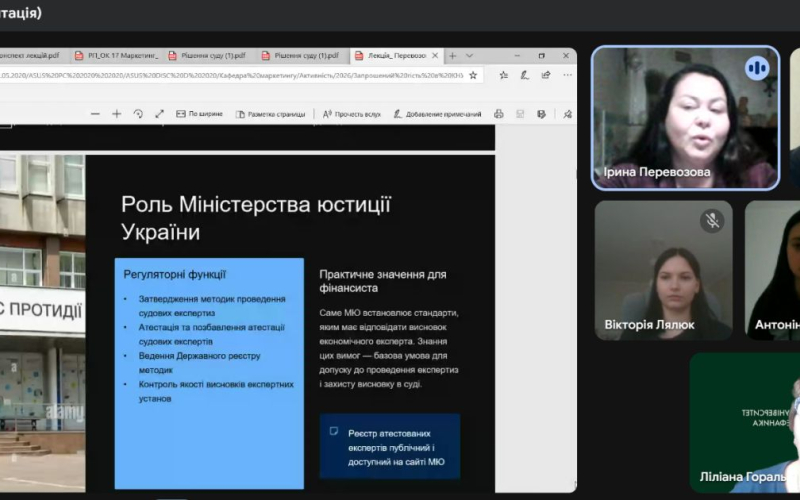Click heading 'Практичне значення для фінансиста'
The height and width of the screenshot is (500, 800).
tap(383, 281)
